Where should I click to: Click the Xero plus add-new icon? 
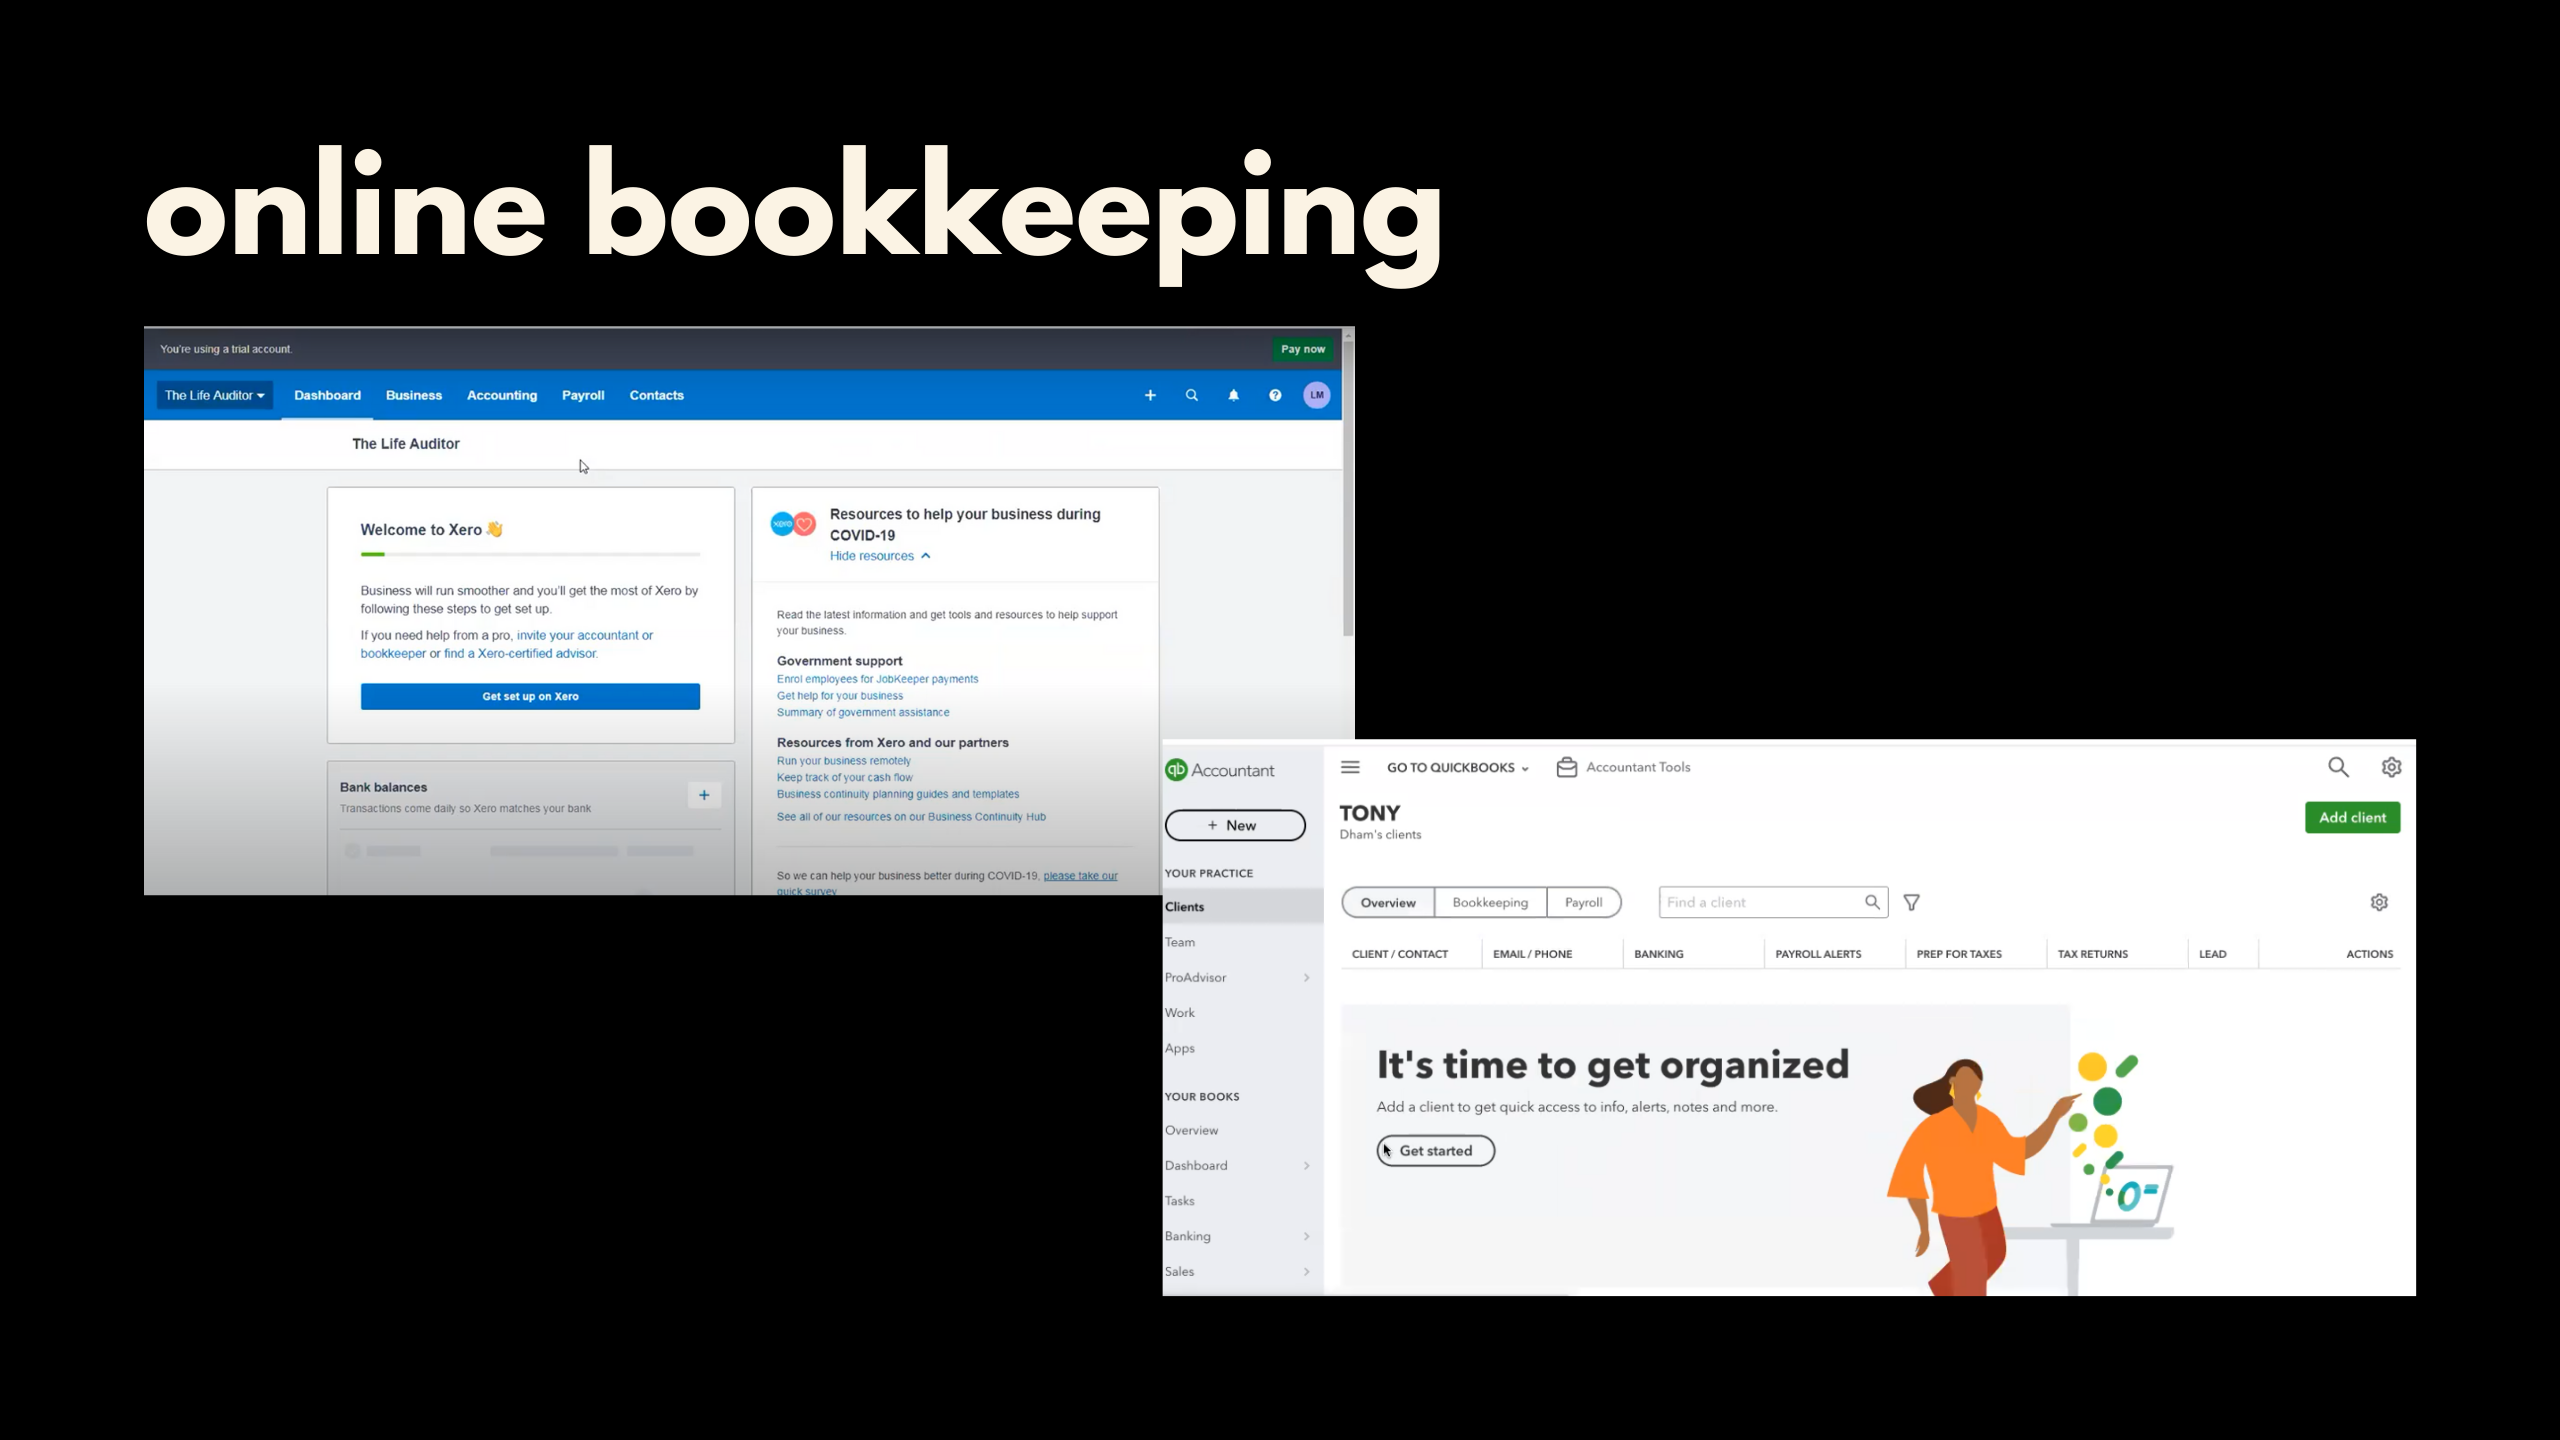(x=1150, y=395)
